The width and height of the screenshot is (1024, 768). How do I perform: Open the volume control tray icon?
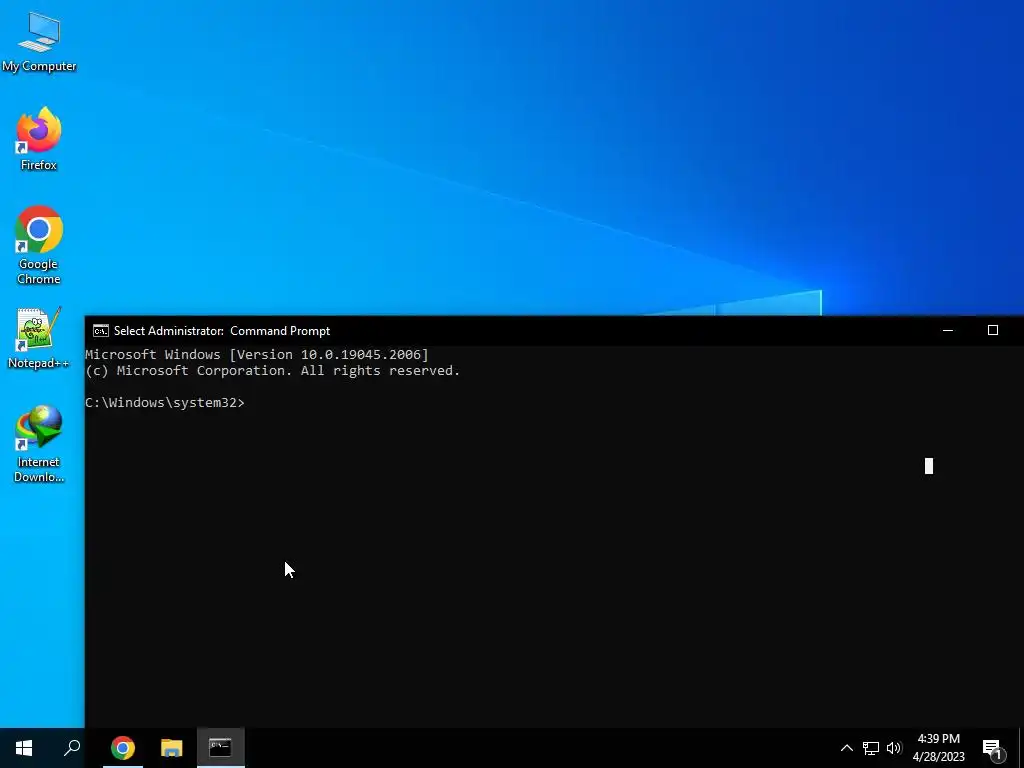click(x=894, y=748)
